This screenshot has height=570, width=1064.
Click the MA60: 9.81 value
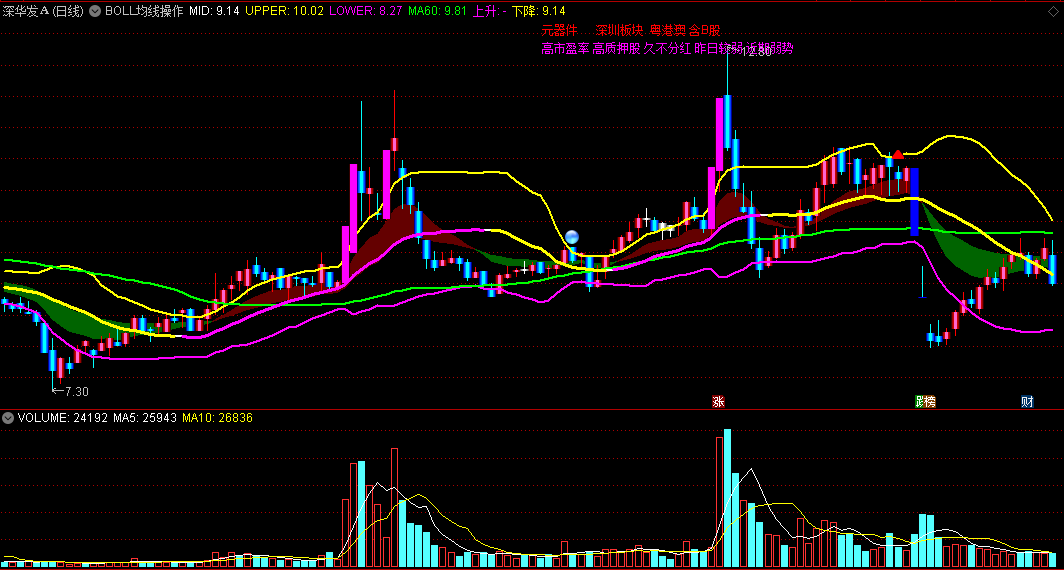[x=438, y=11]
